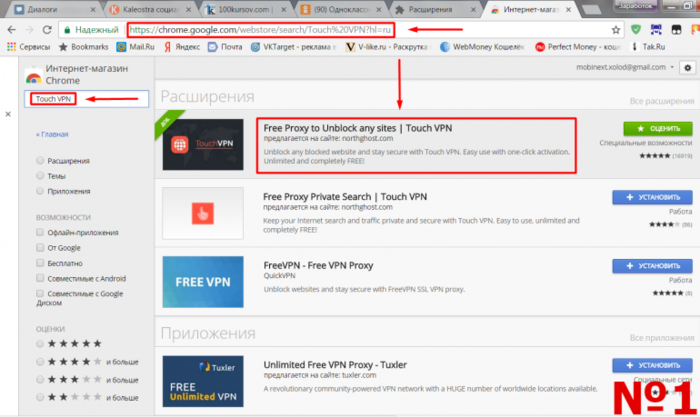The image size is (700, 417).
Task: Open Unlimited Free VPN Proxy - Tuxler title
Action: 335,365
